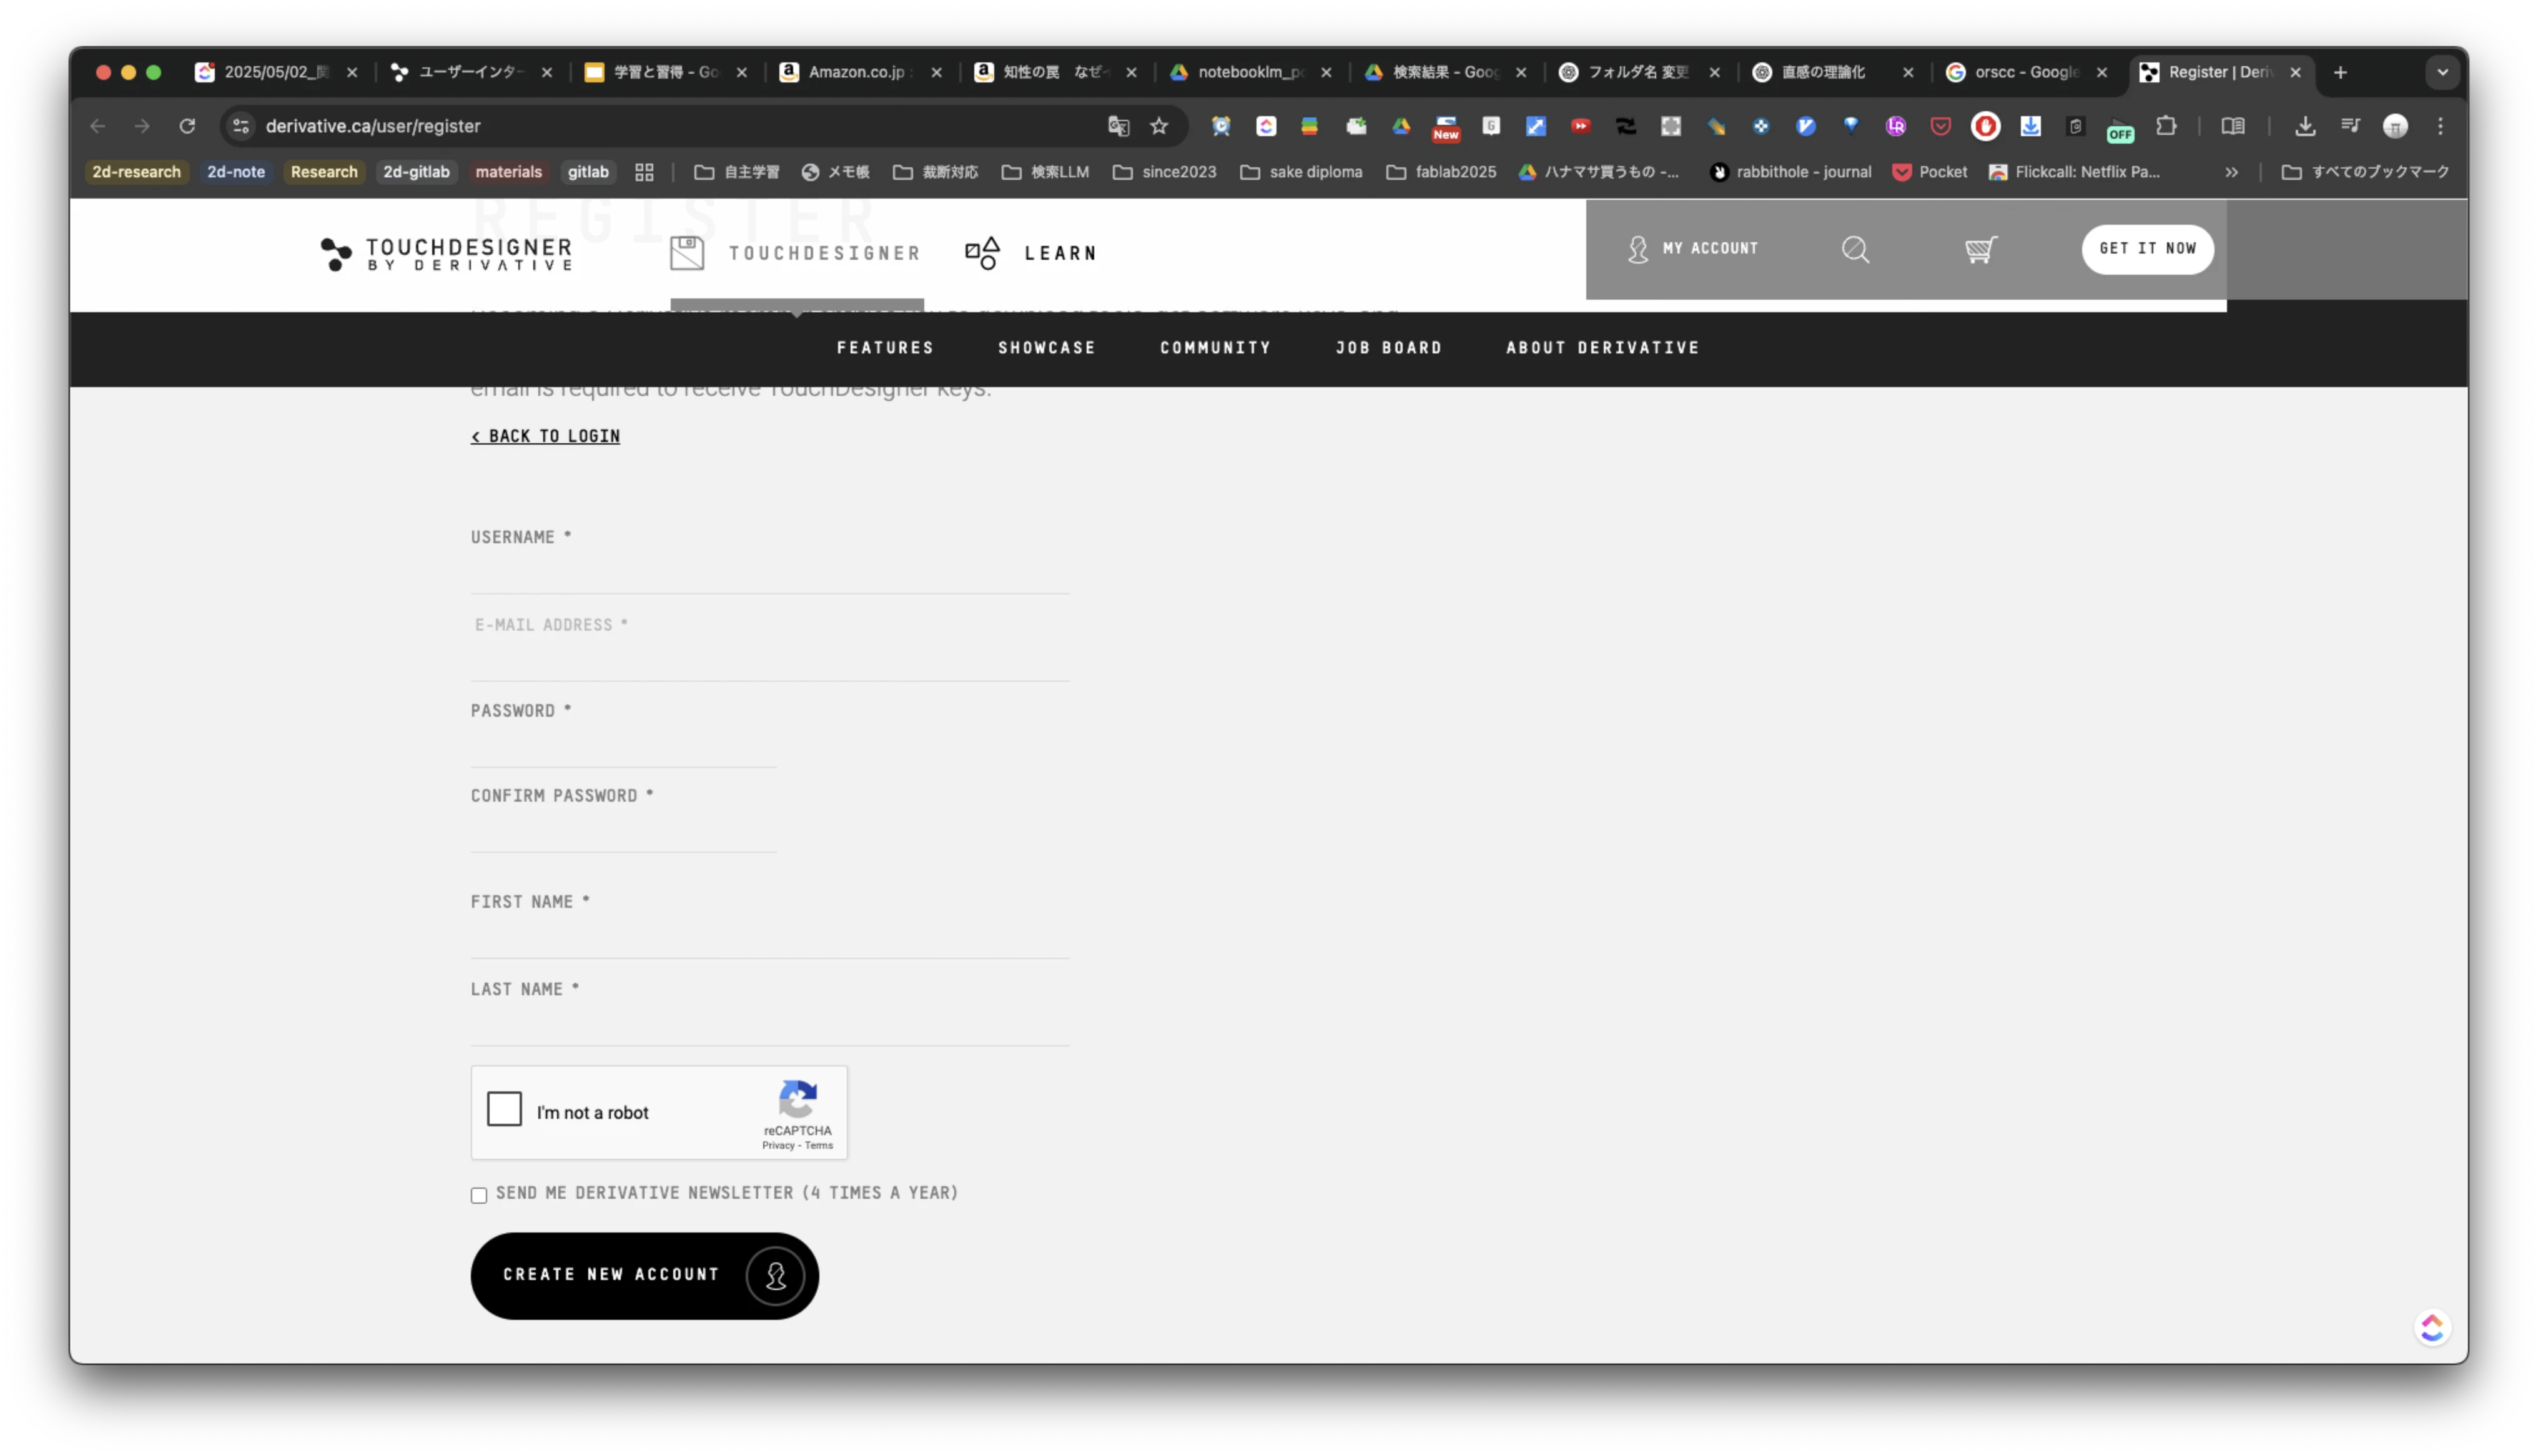Screen dimensions: 2538x1456
Task: Open the Job Board menu item
Action: 1388,348
